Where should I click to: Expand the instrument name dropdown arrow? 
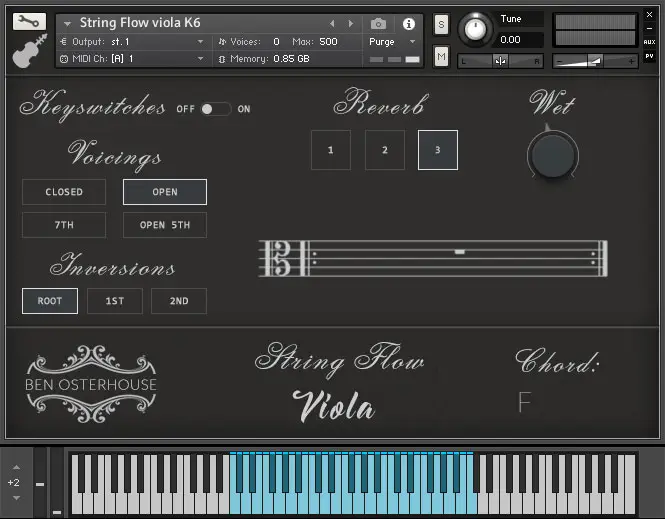67,24
